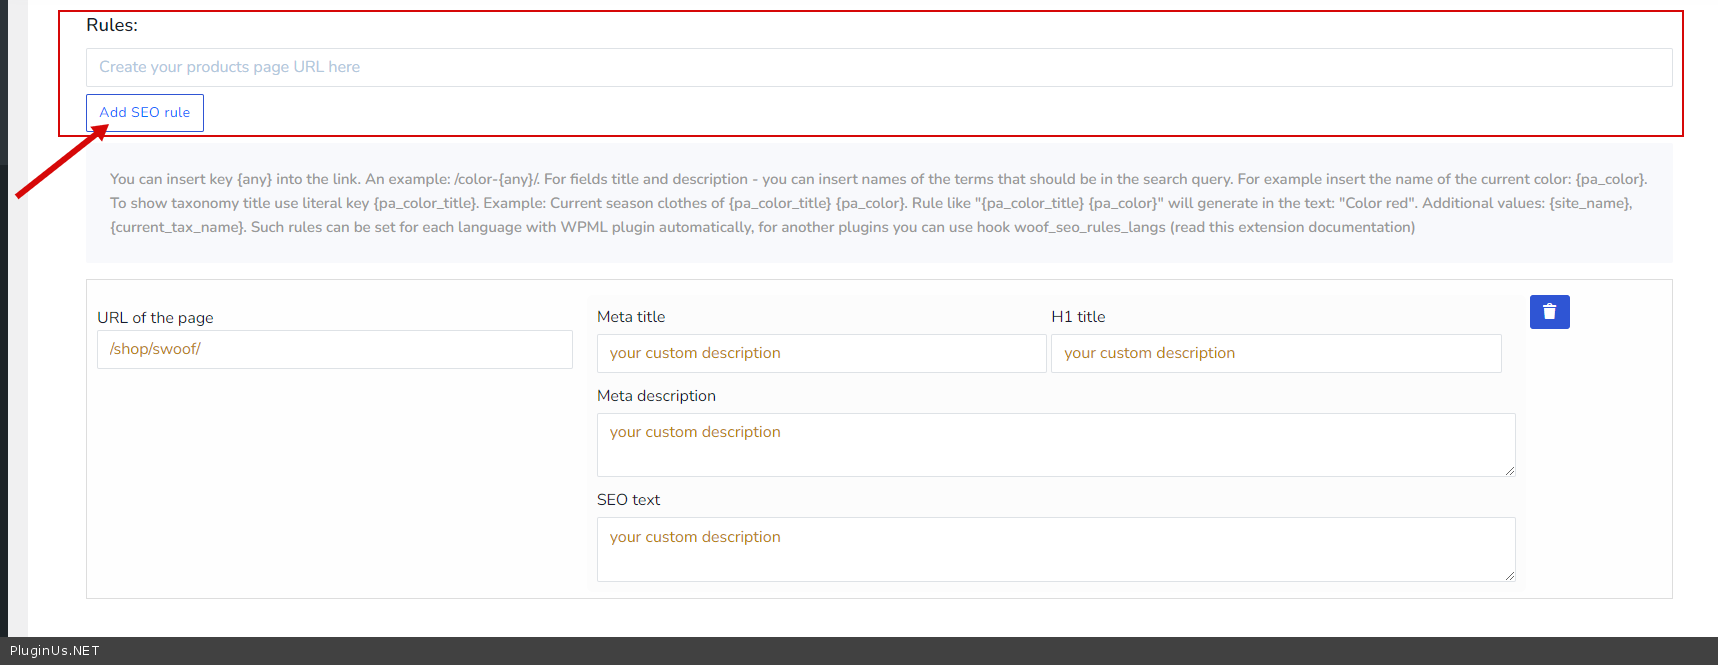Focus the 'Create your products page URL' field
The image size is (1718, 665).
[x=878, y=67]
